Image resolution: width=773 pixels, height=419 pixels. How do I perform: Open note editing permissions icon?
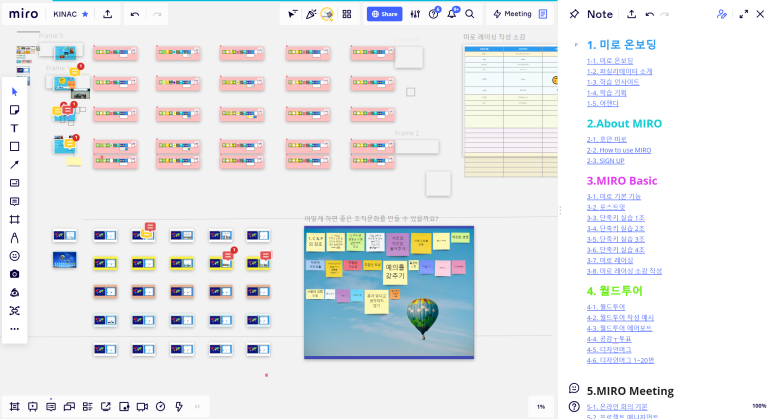pos(722,14)
